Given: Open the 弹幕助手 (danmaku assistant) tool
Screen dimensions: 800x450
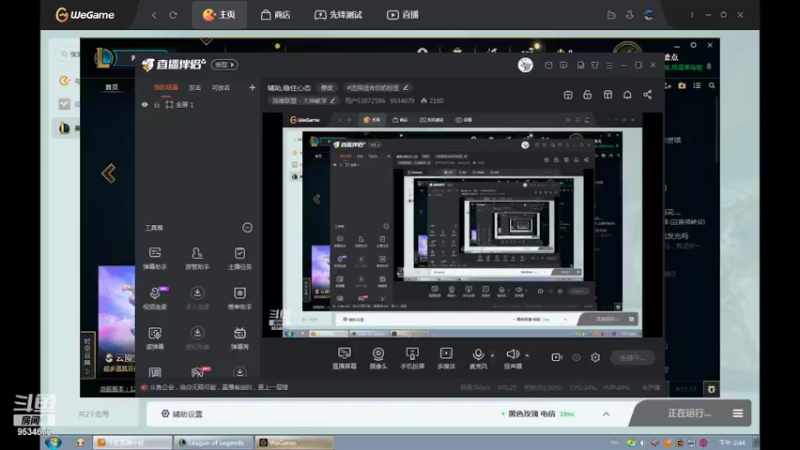Looking at the screenshot, I should [x=155, y=258].
